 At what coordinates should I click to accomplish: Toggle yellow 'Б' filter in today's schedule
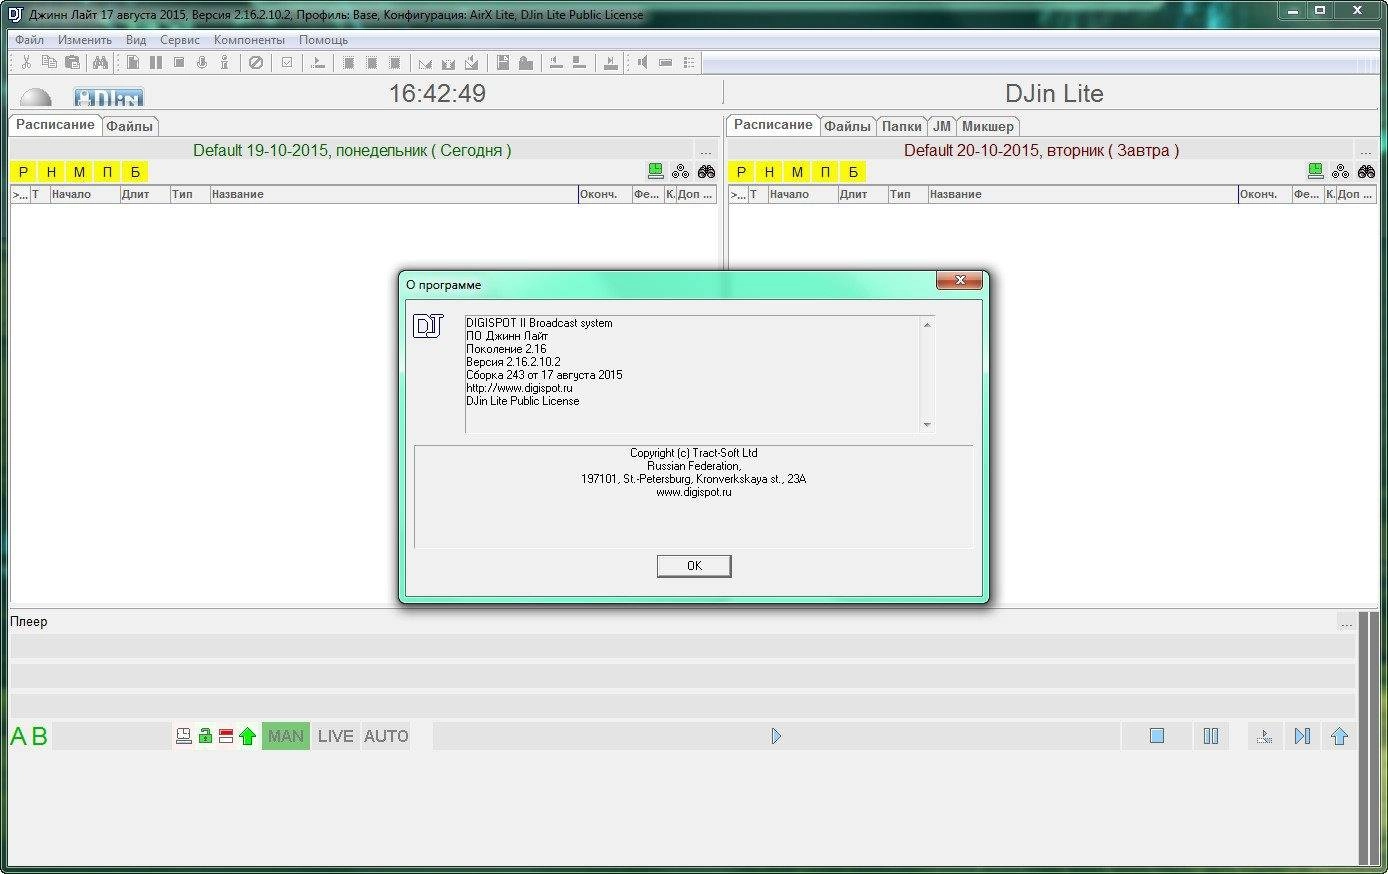click(136, 172)
